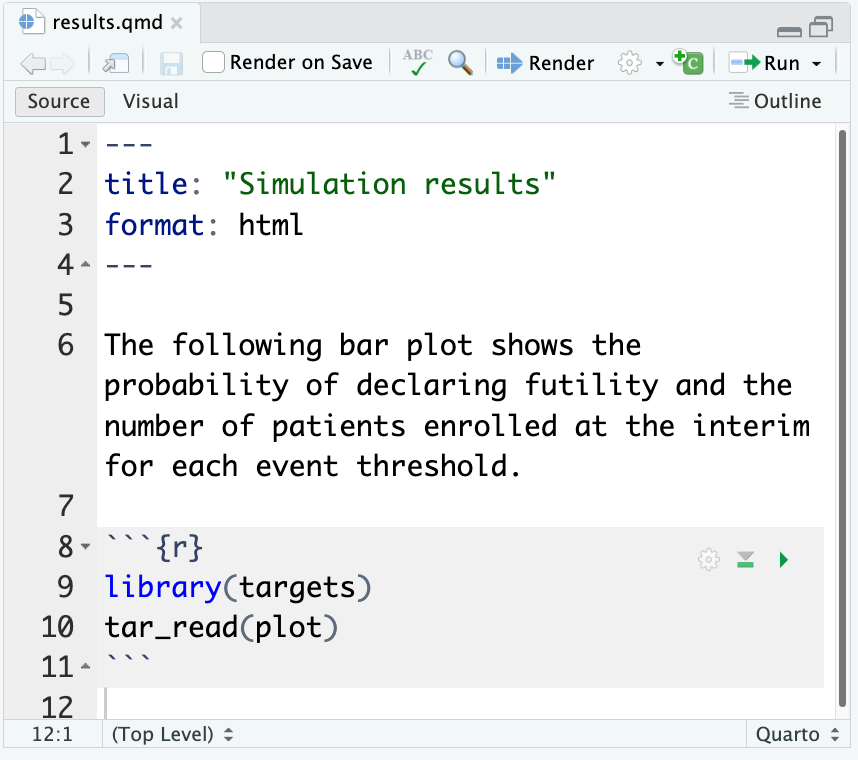Run spell check with the ABC icon
This screenshot has height=760, width=858.
(418, 62)
